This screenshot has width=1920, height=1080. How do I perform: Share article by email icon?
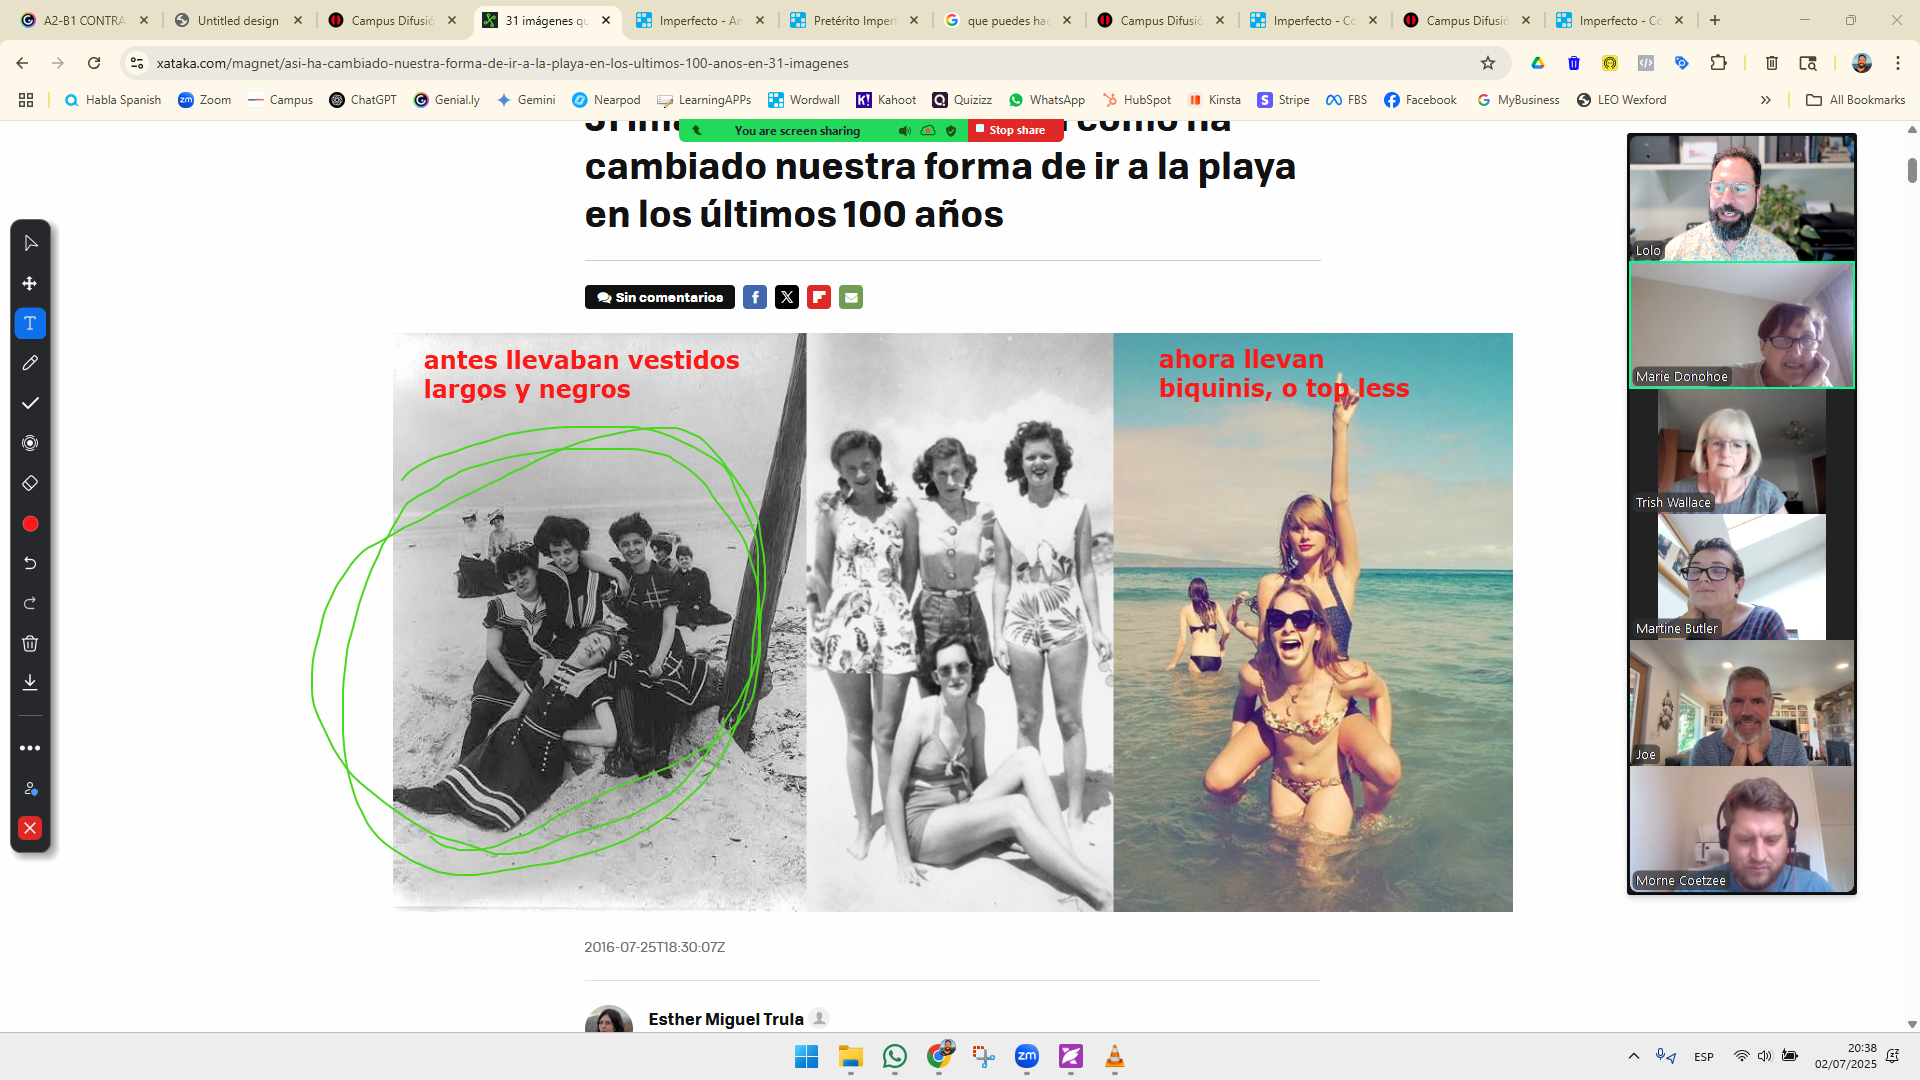click(851, 297)
